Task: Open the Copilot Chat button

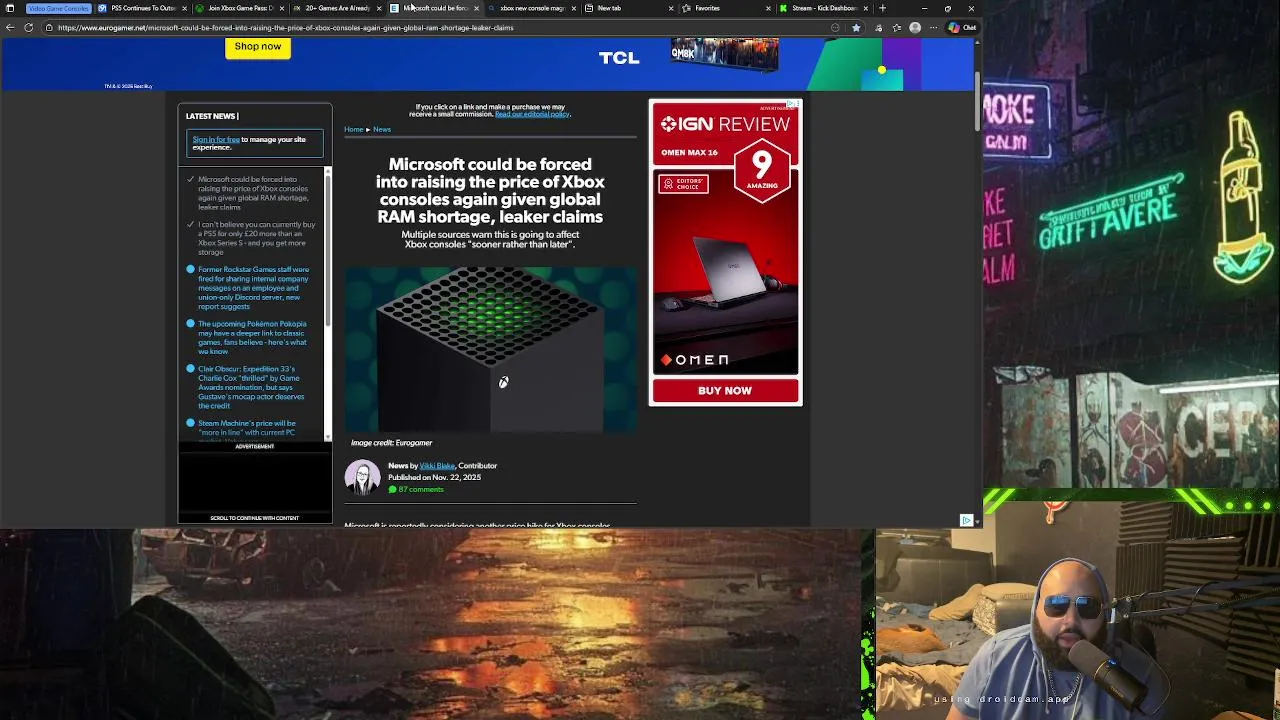Action: pyautogui.click(x=962, y=28)
